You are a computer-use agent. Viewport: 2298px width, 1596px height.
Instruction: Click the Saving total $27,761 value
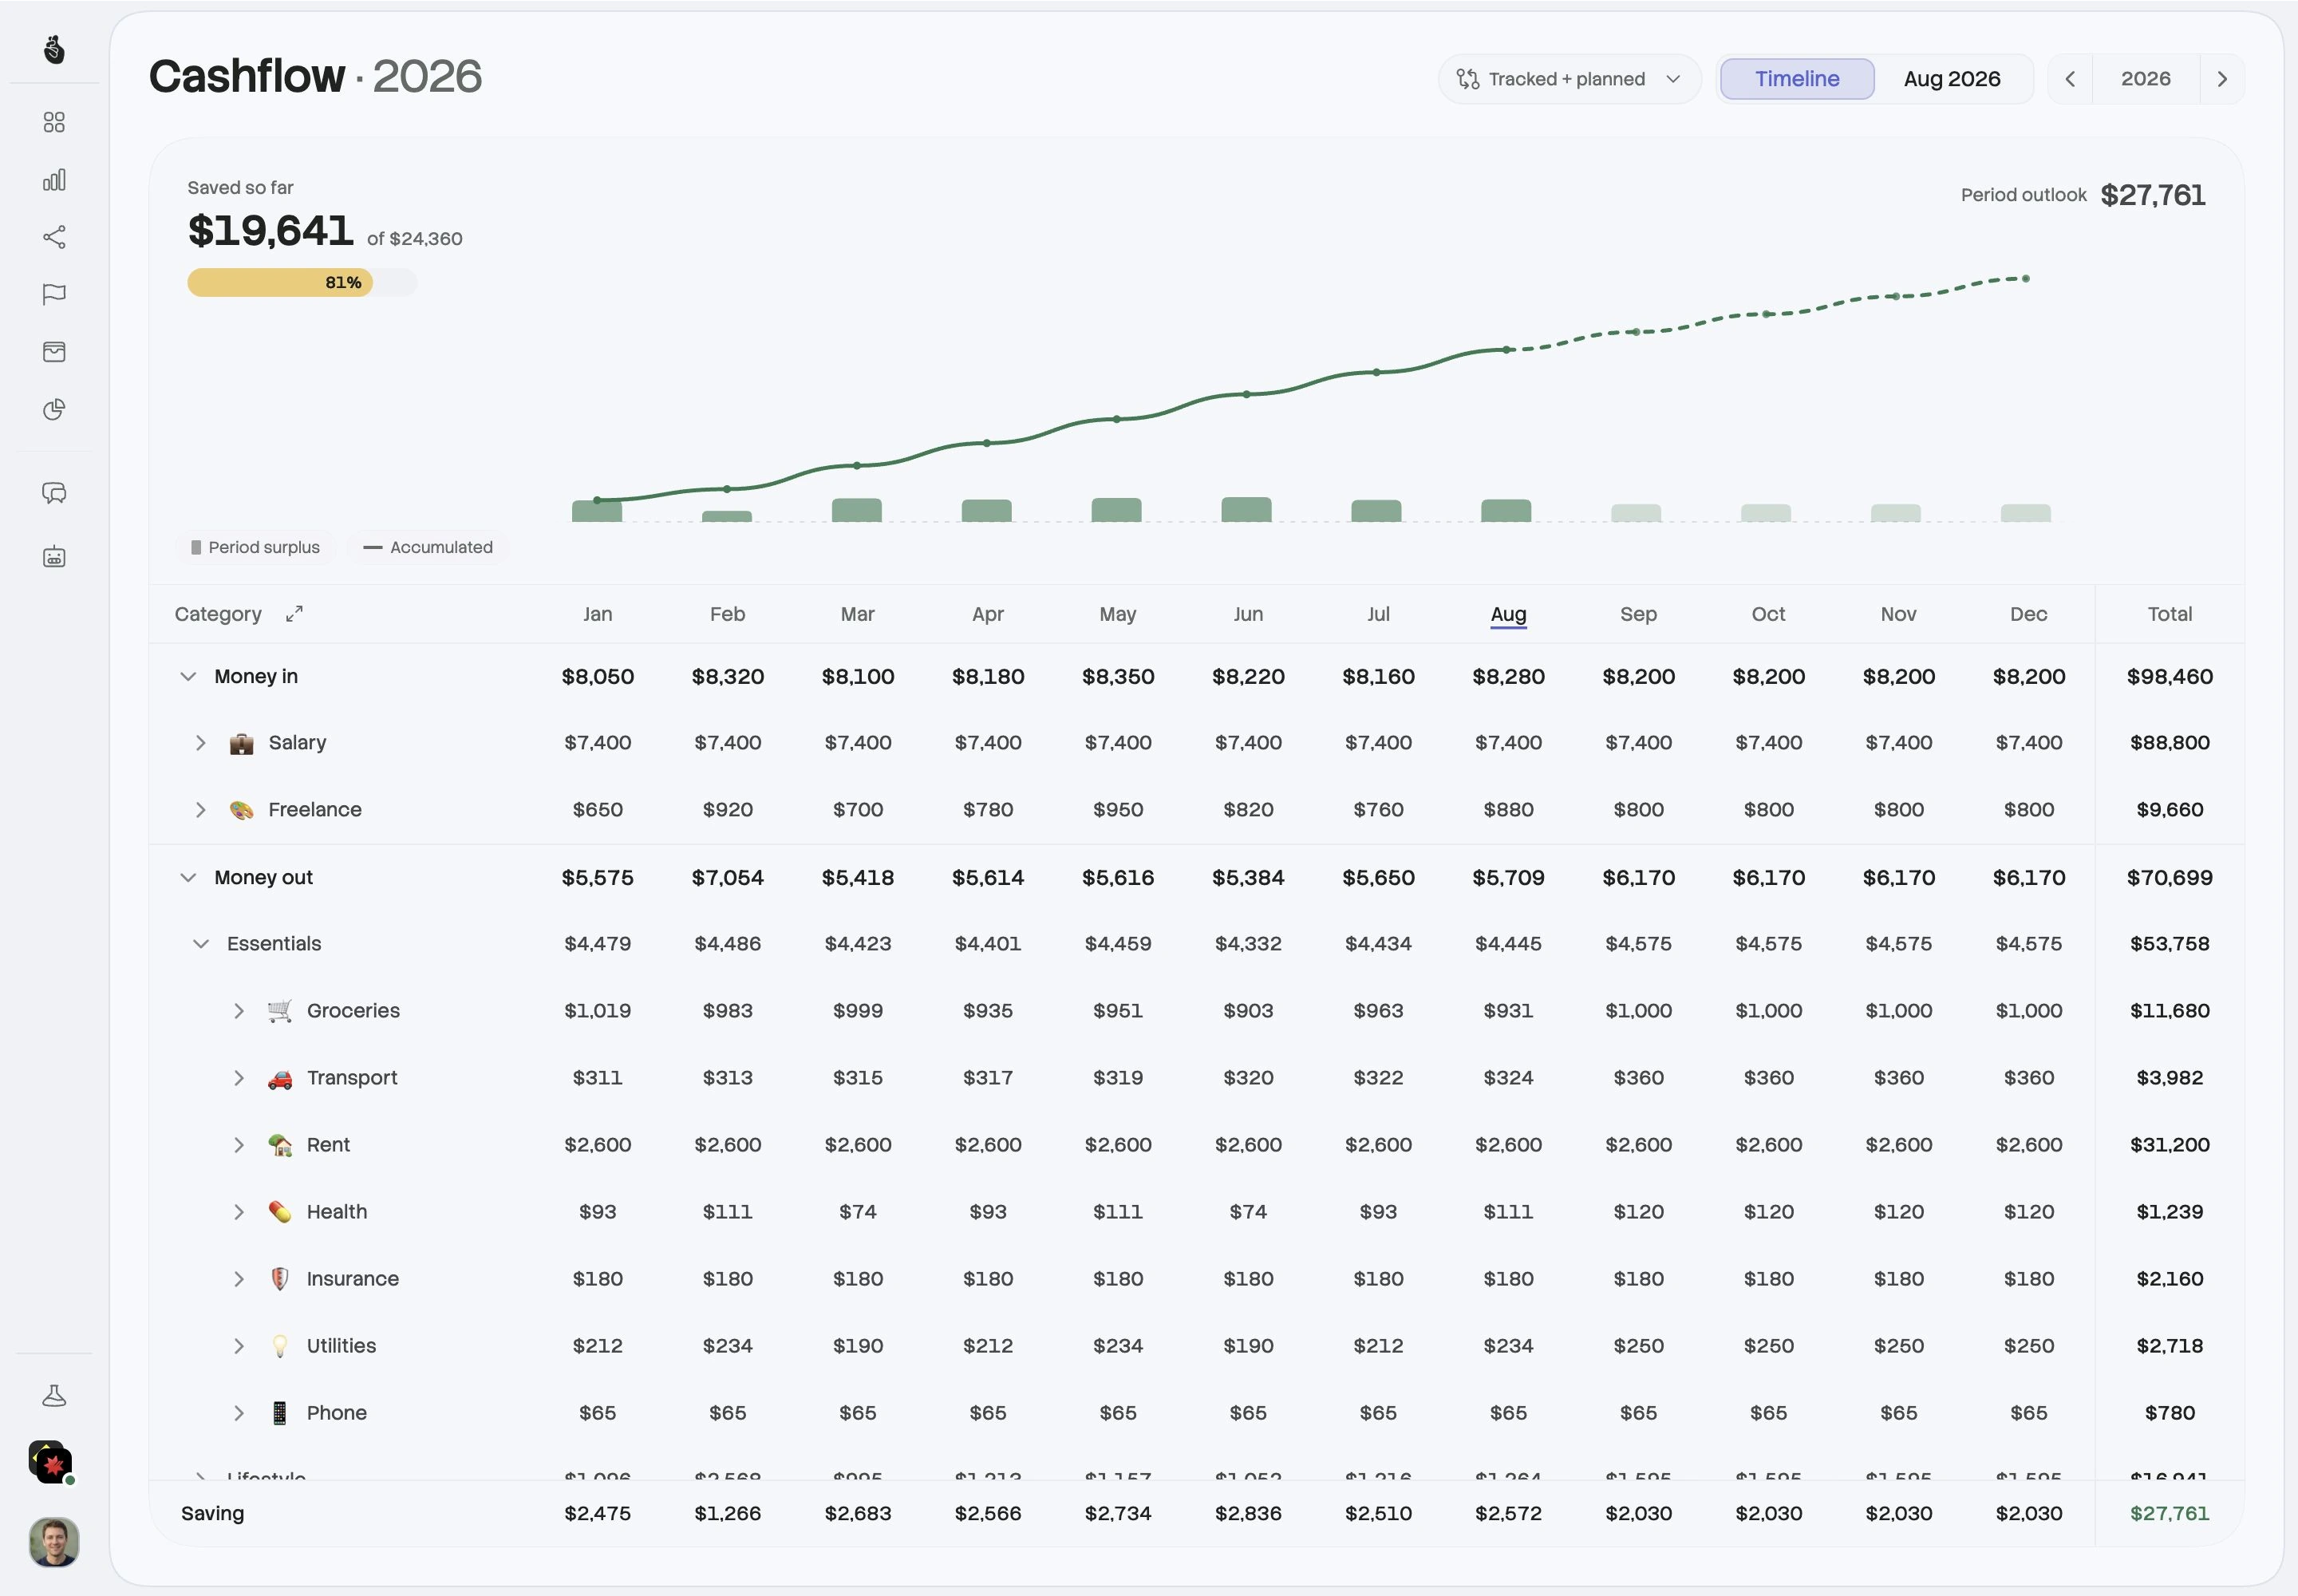[2169, 1514]
